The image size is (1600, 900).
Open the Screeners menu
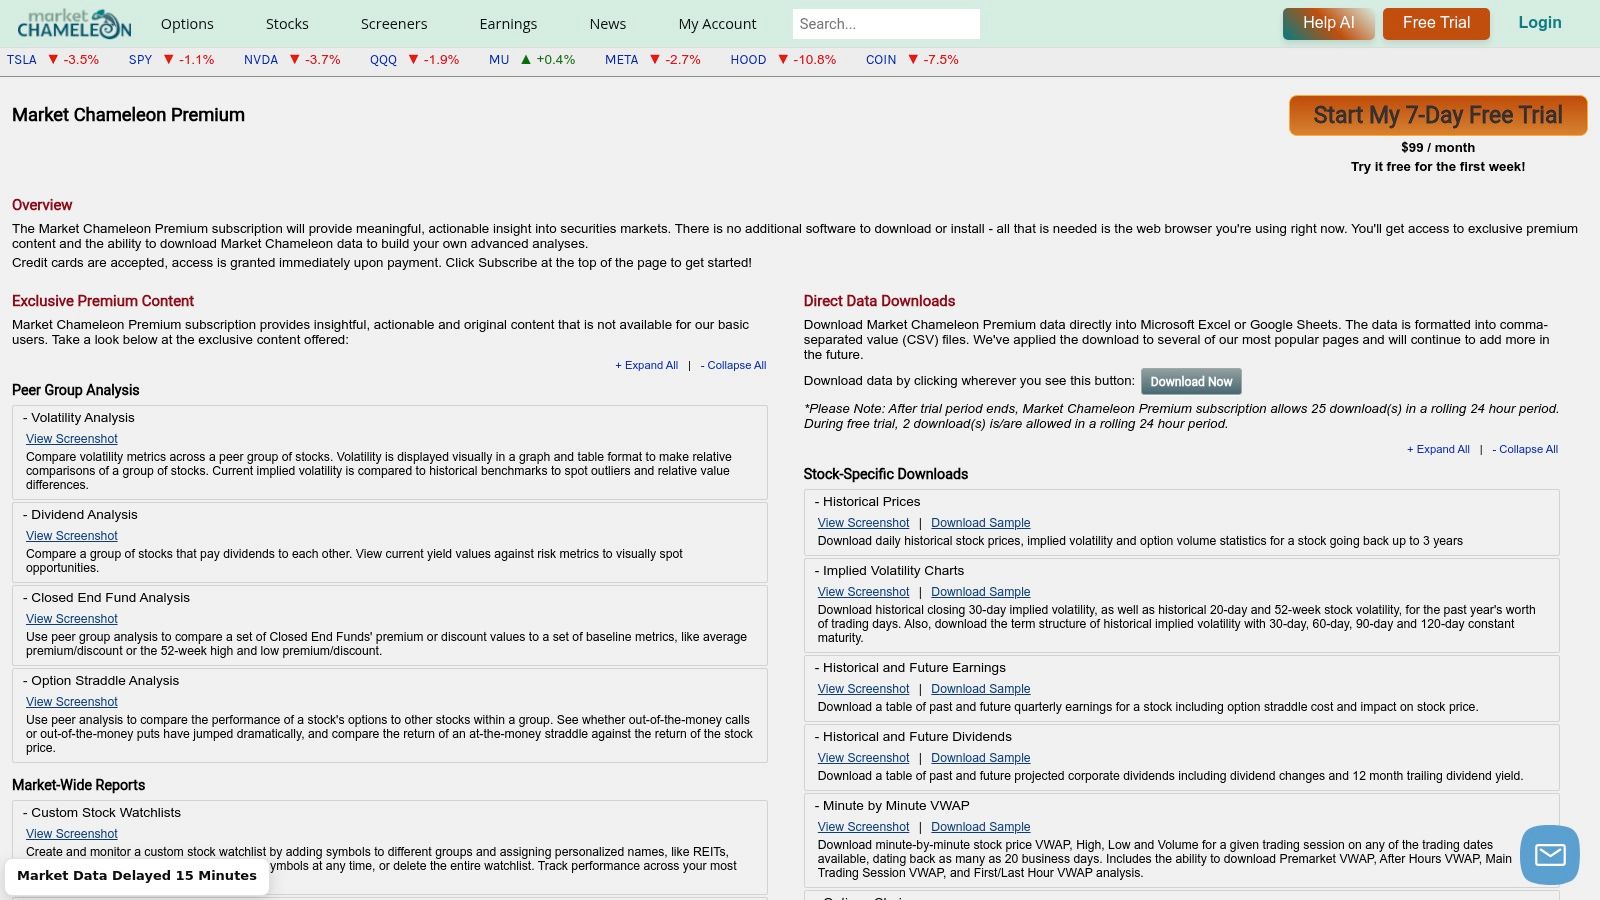(393, 24)
